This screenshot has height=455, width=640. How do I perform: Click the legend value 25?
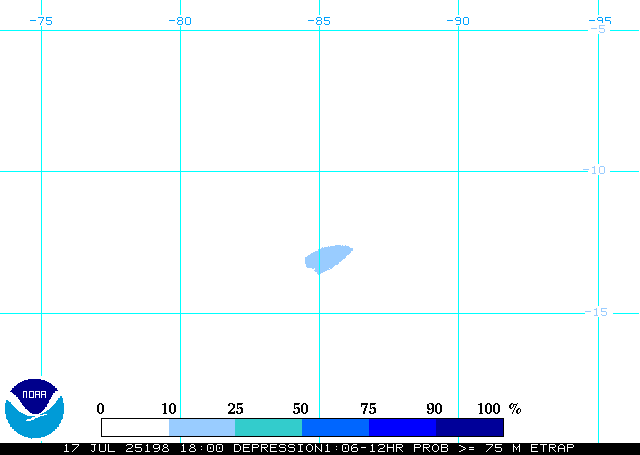(236, 408)
